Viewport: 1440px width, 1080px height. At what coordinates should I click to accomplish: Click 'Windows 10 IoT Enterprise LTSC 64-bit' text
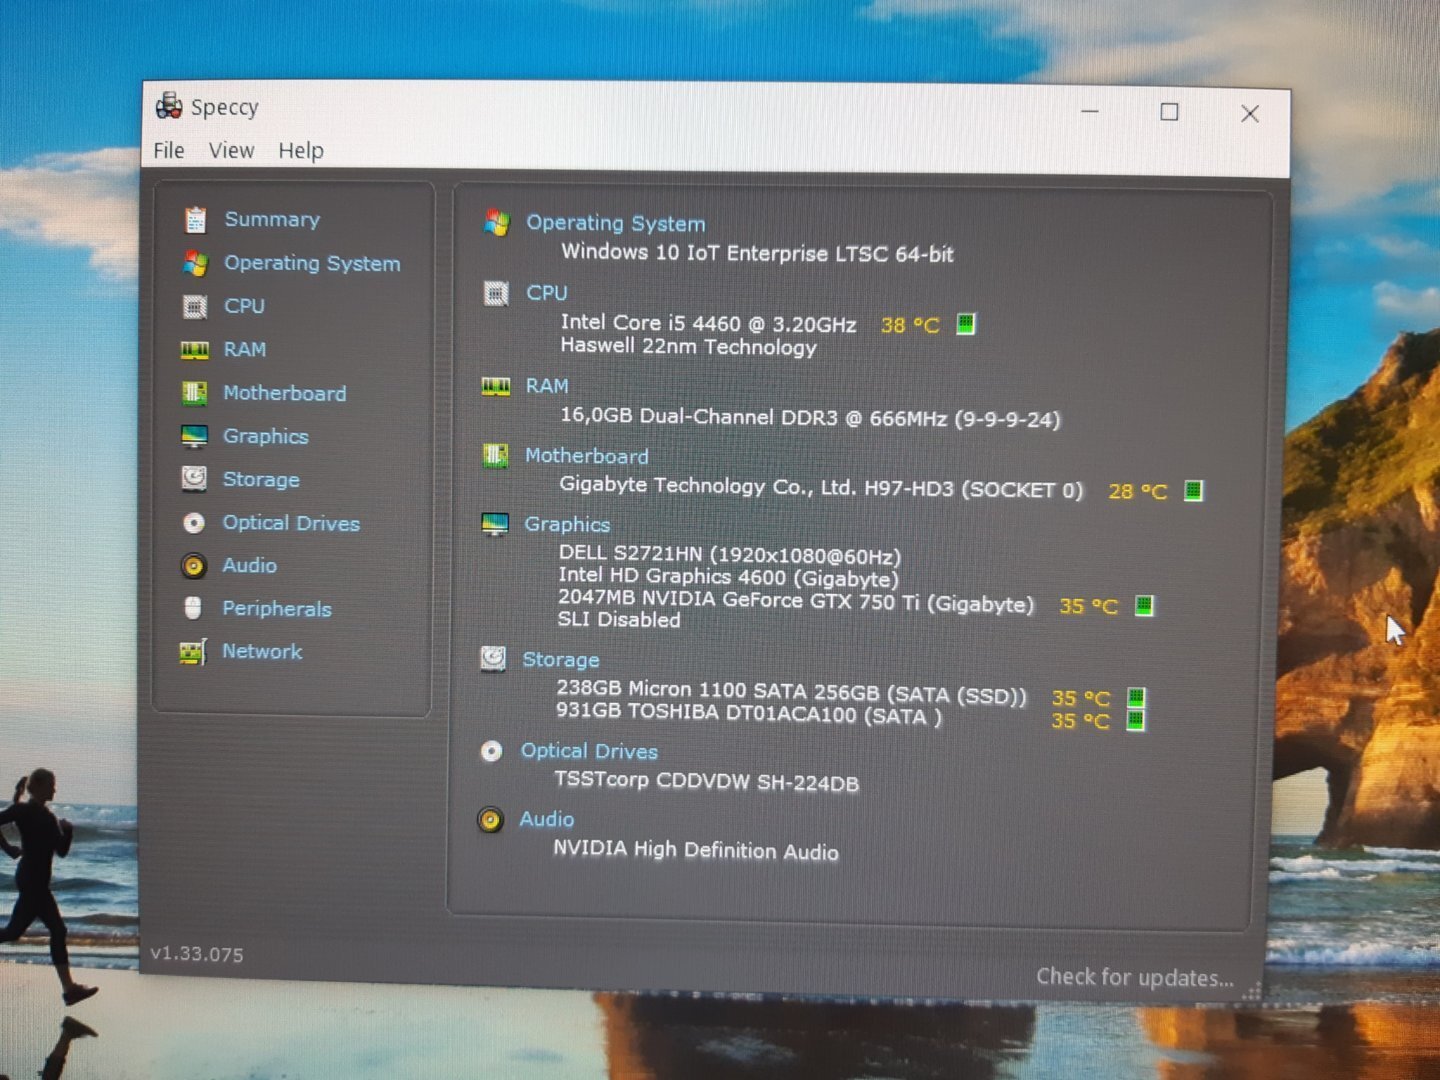point(757,253)
